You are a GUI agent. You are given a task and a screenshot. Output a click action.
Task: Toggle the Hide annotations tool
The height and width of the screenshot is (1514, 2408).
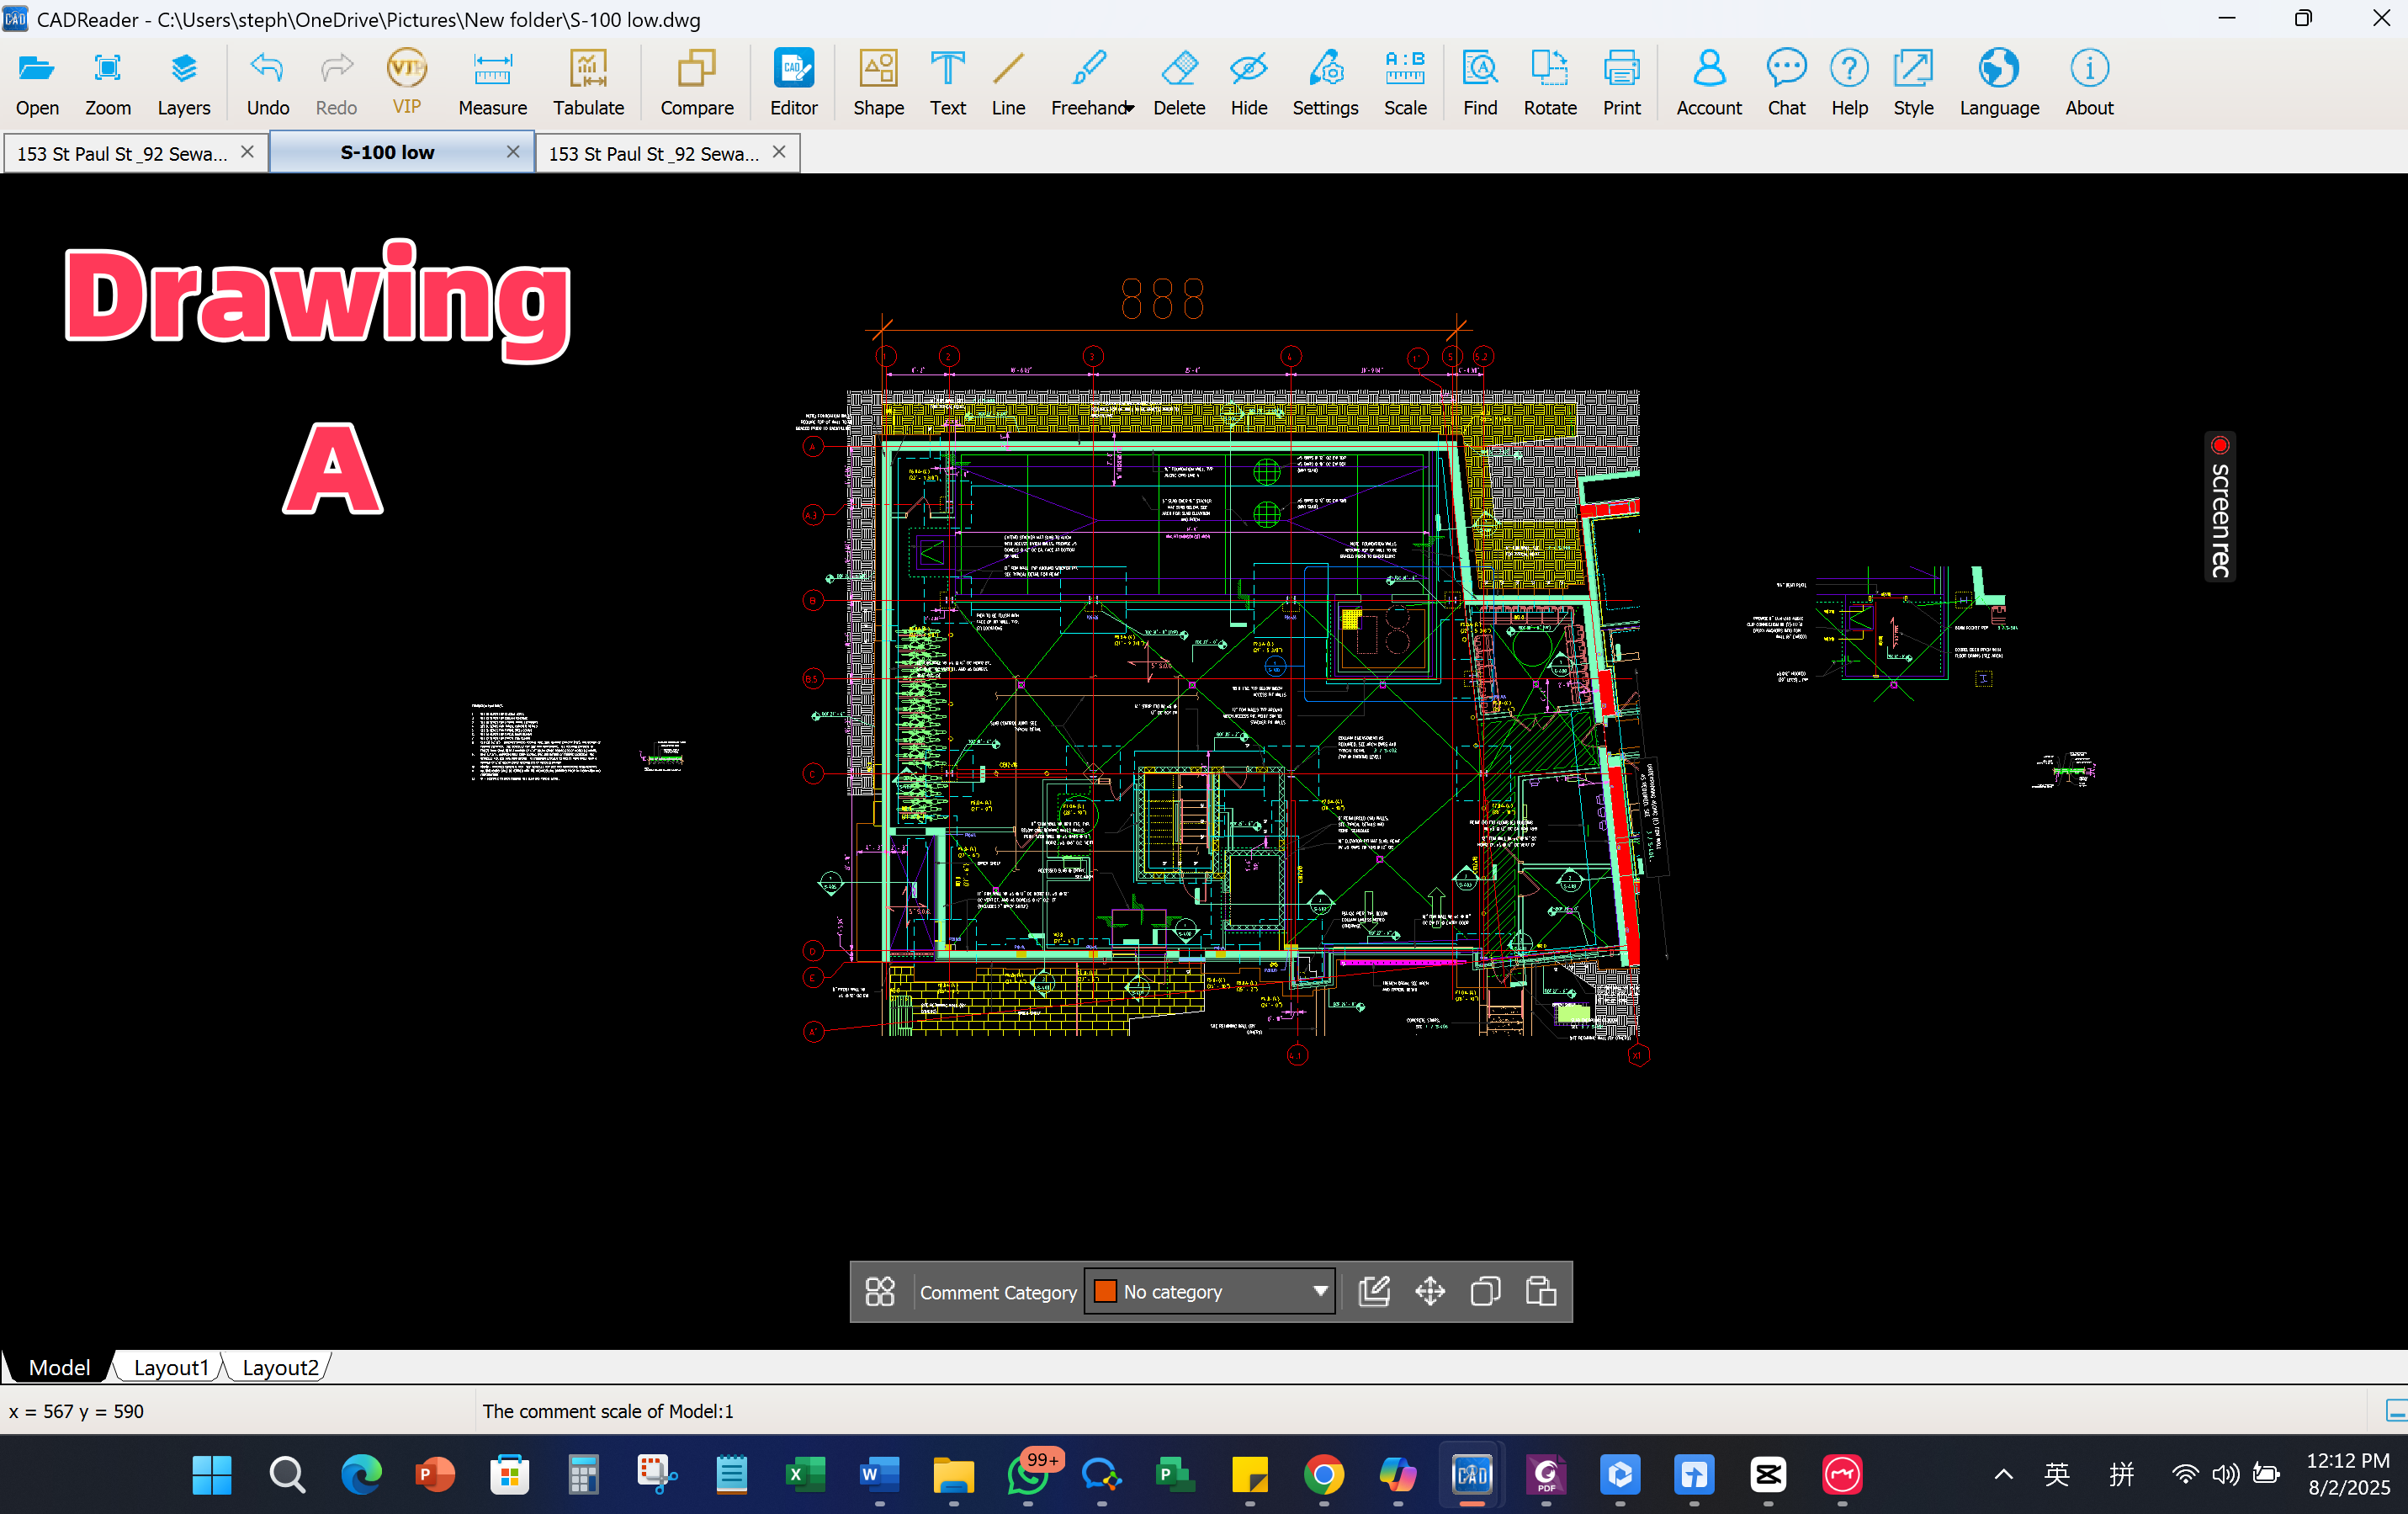tap(1248, 83)
